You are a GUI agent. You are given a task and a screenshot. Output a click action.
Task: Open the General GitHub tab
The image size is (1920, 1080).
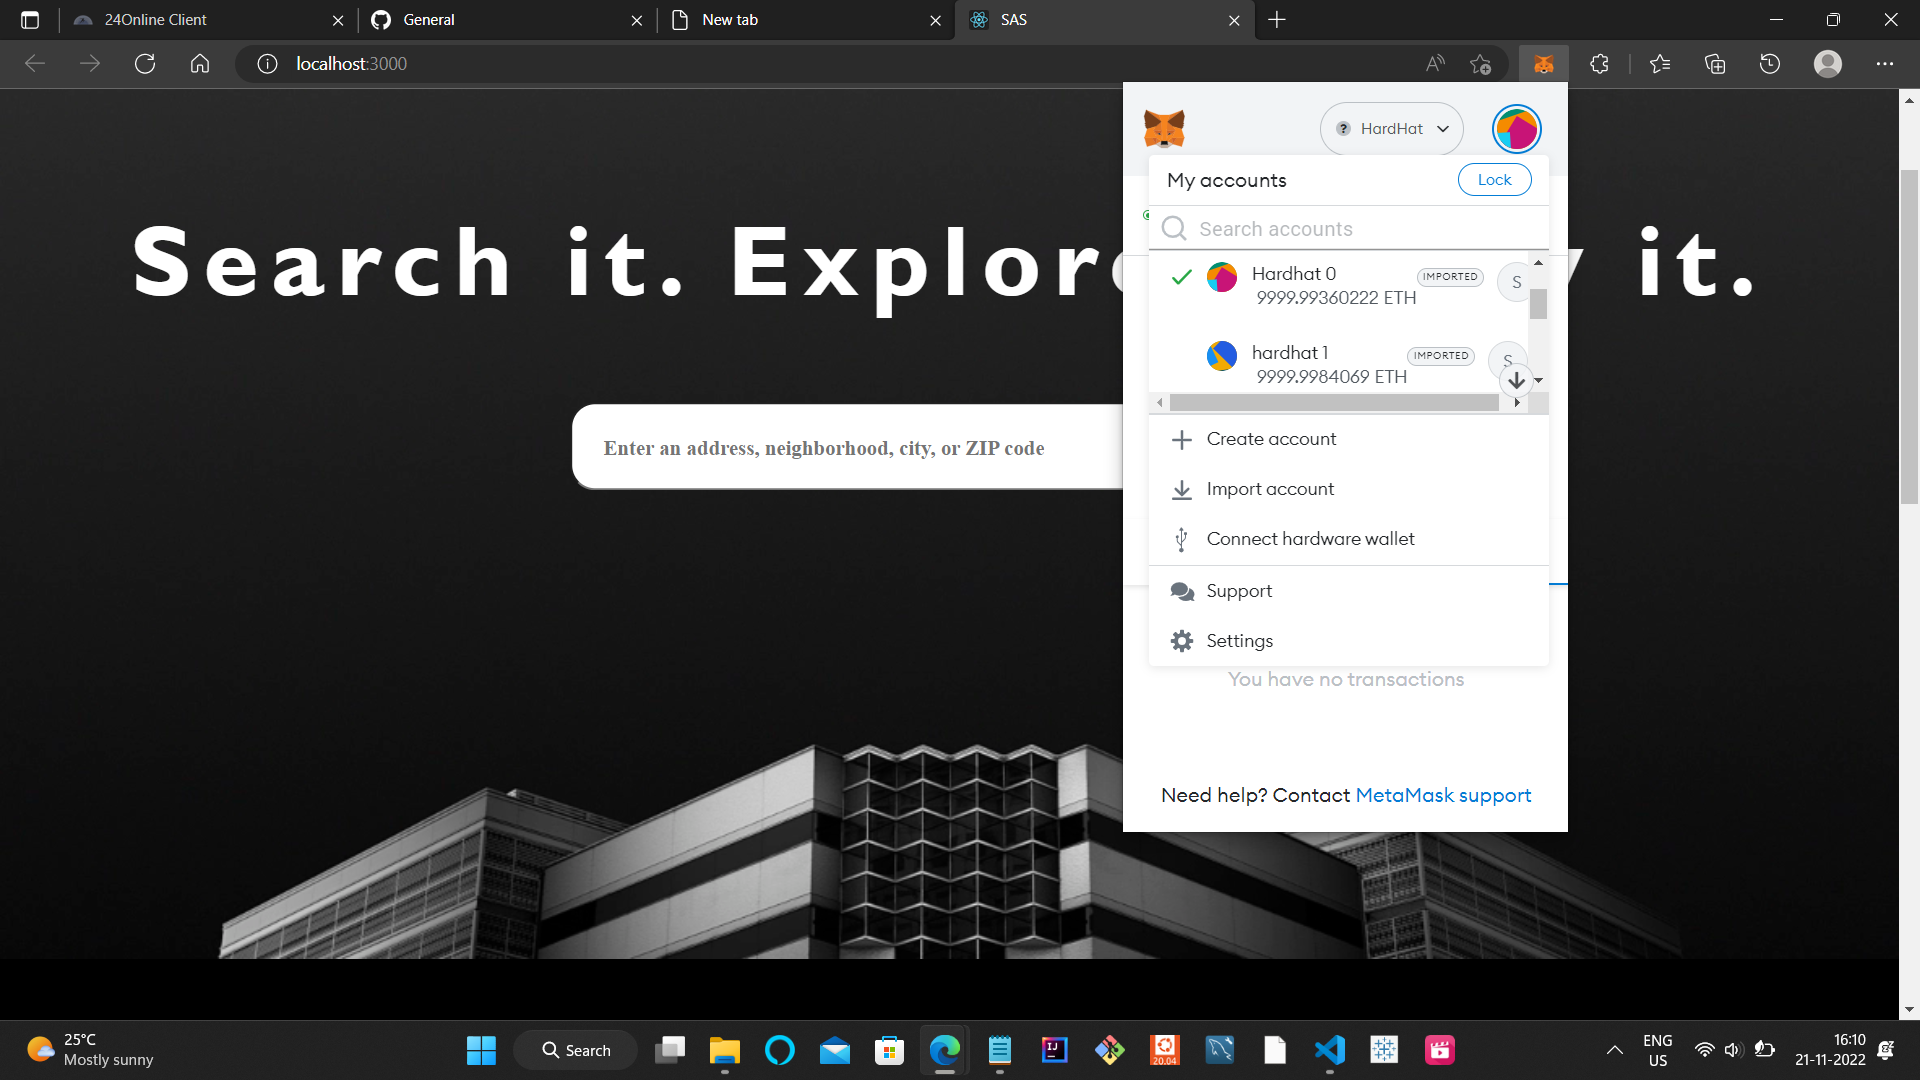(x=428, y=19)
